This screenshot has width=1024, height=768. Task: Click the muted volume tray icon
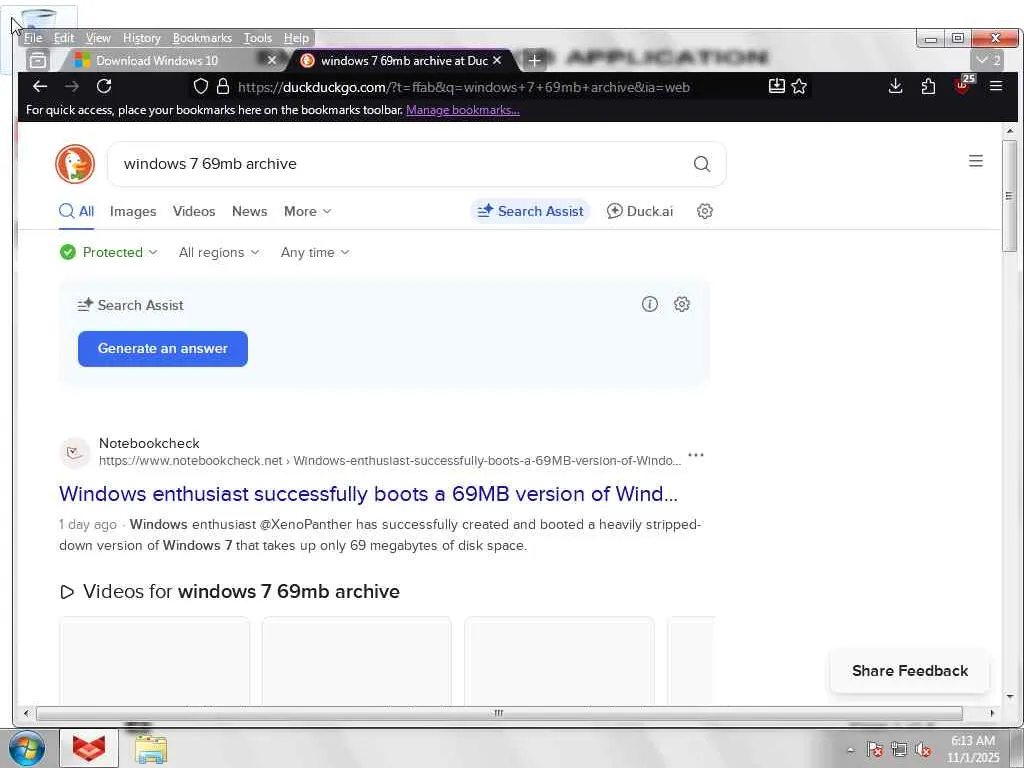click(x=923, y=749)
